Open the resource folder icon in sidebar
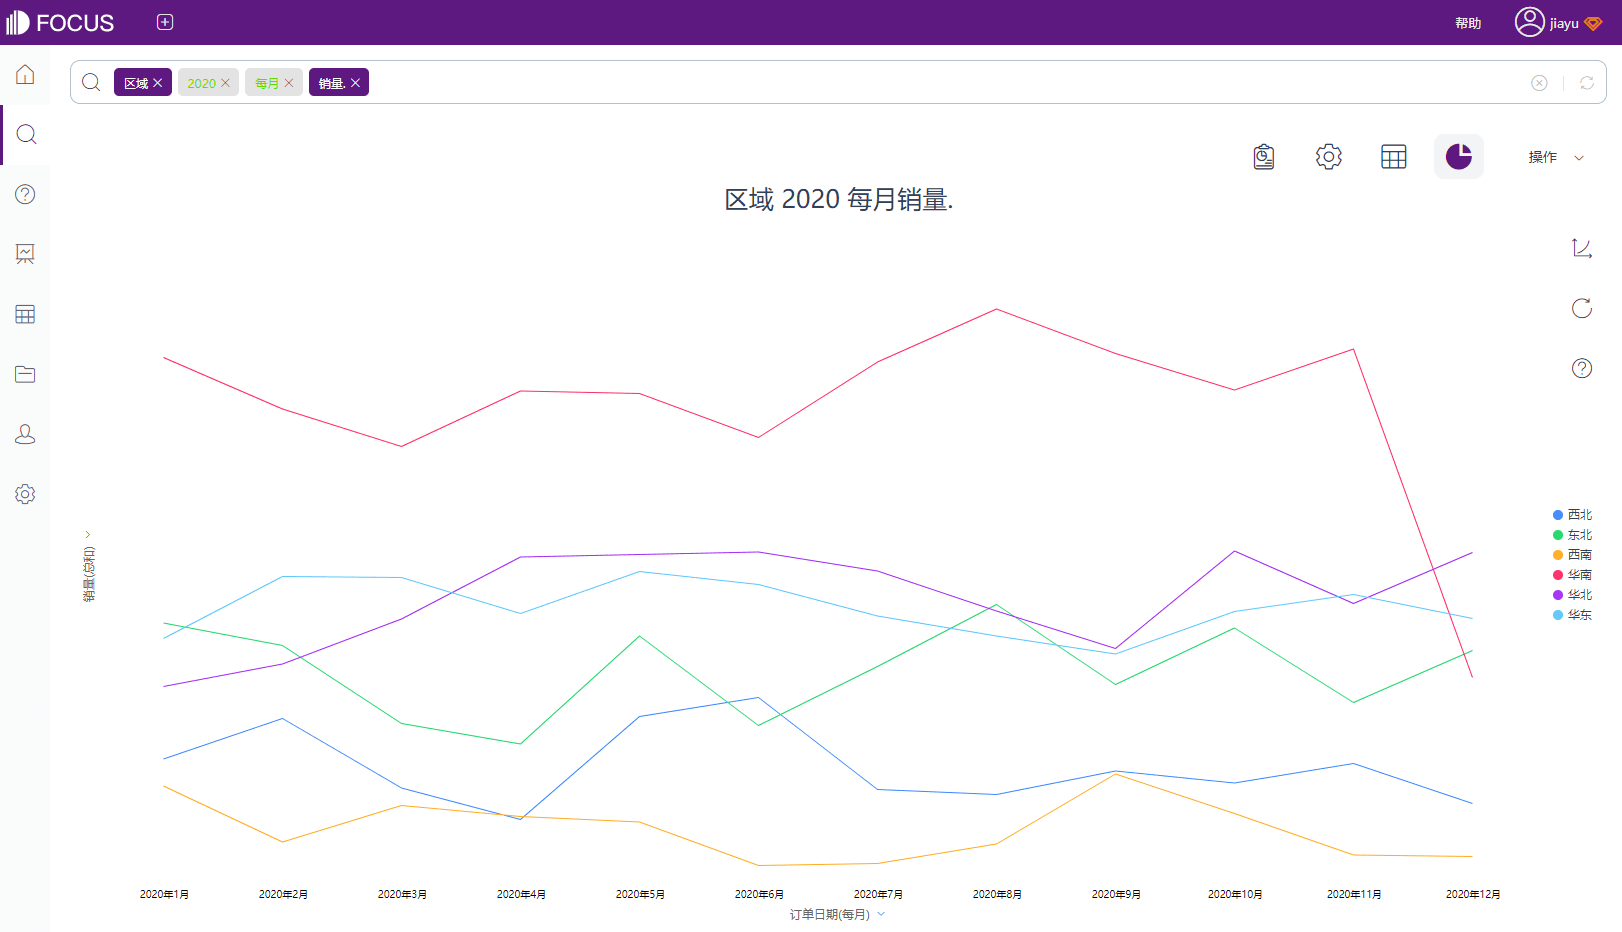The height and width of the screenshot is (932, 1622). (x=25, y=374)
